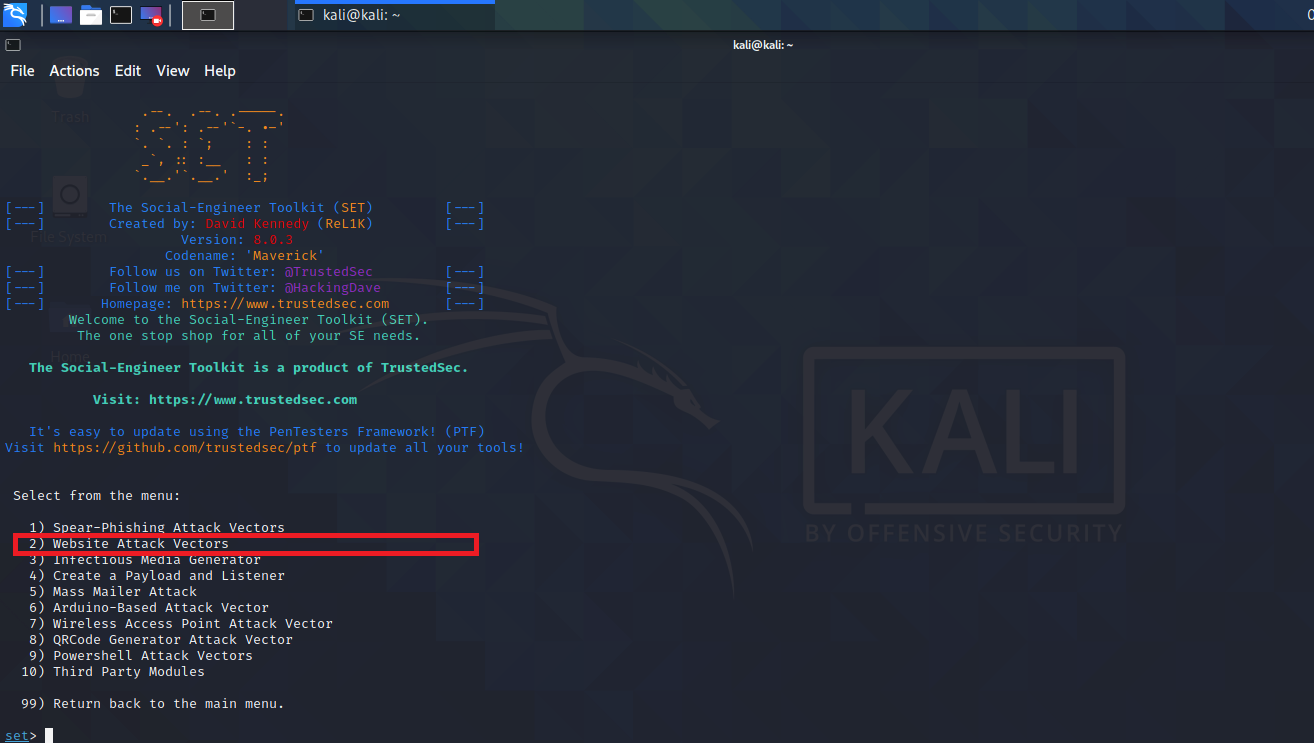Image resolution: width=1314 pixels, height=743 pixels.
Task: Launch the file manager from the panel
Action: point(91,15)
